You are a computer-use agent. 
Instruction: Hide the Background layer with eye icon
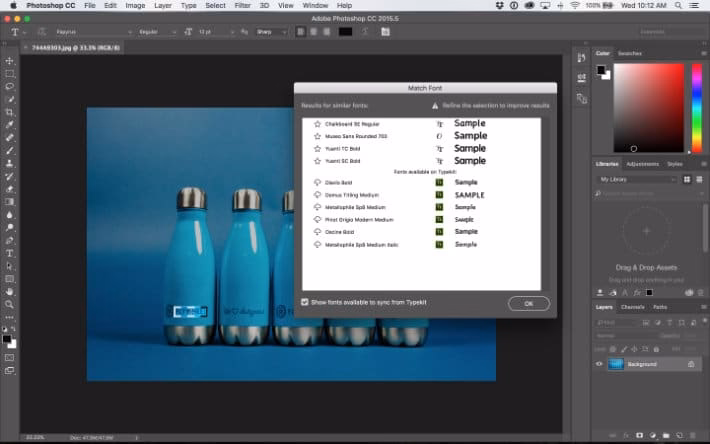[600, 365]
